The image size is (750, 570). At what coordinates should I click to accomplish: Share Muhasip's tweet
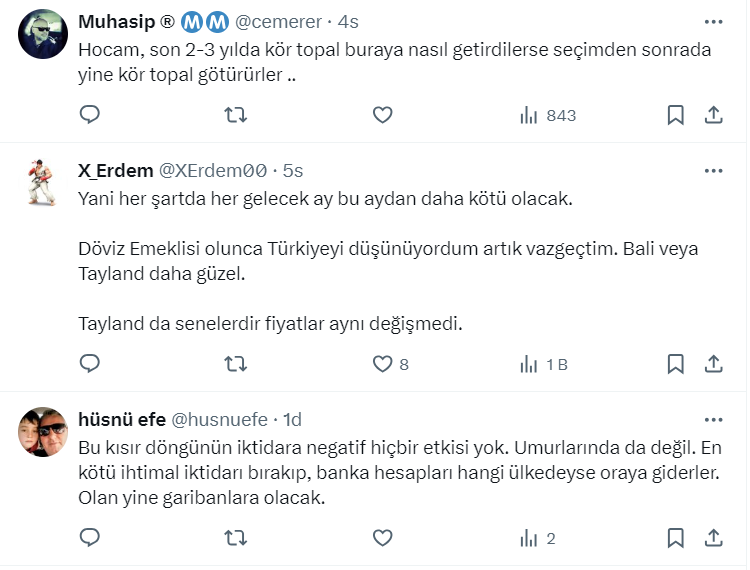point(714,115)
